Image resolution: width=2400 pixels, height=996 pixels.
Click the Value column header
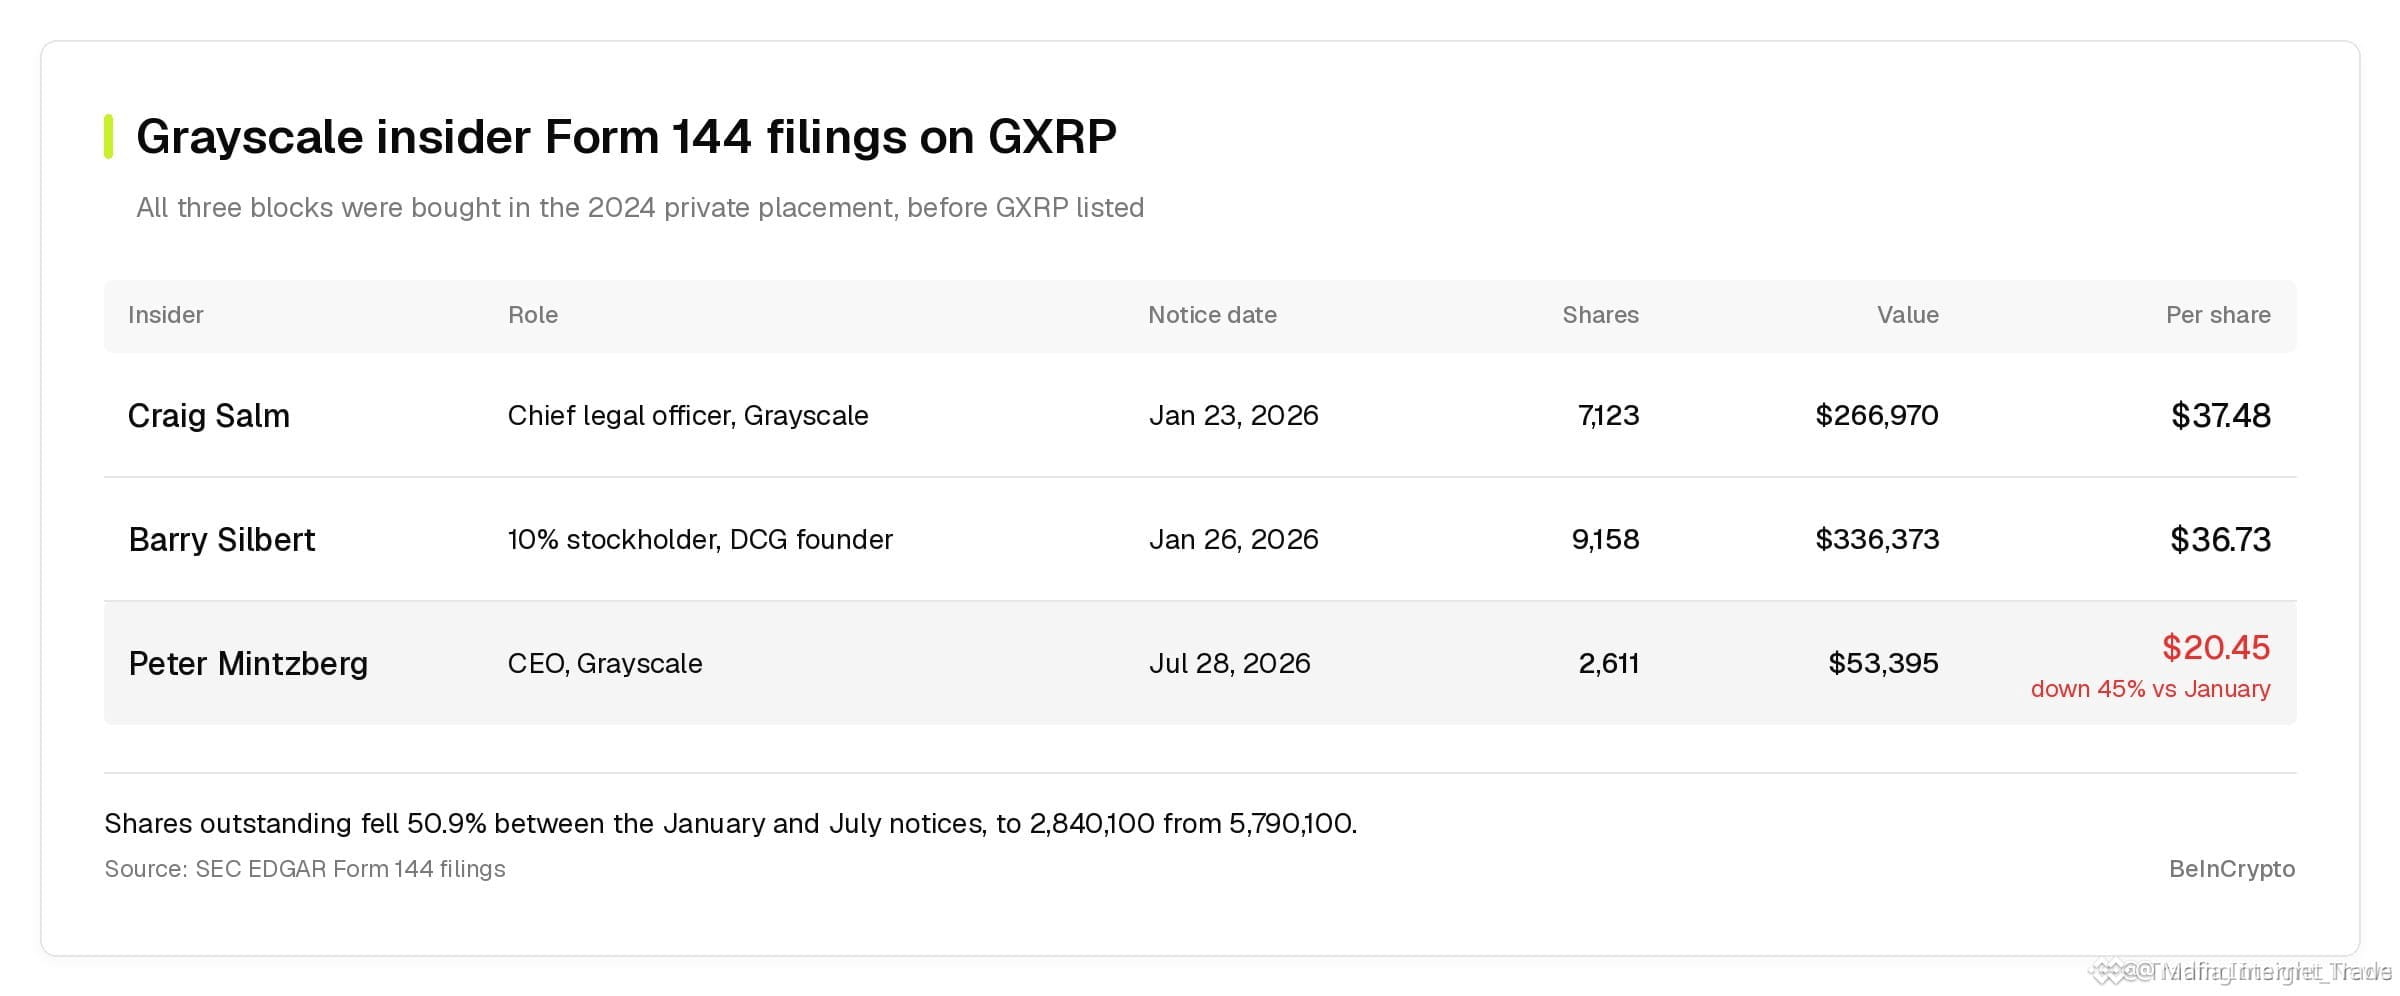(x=1907, y=315)
